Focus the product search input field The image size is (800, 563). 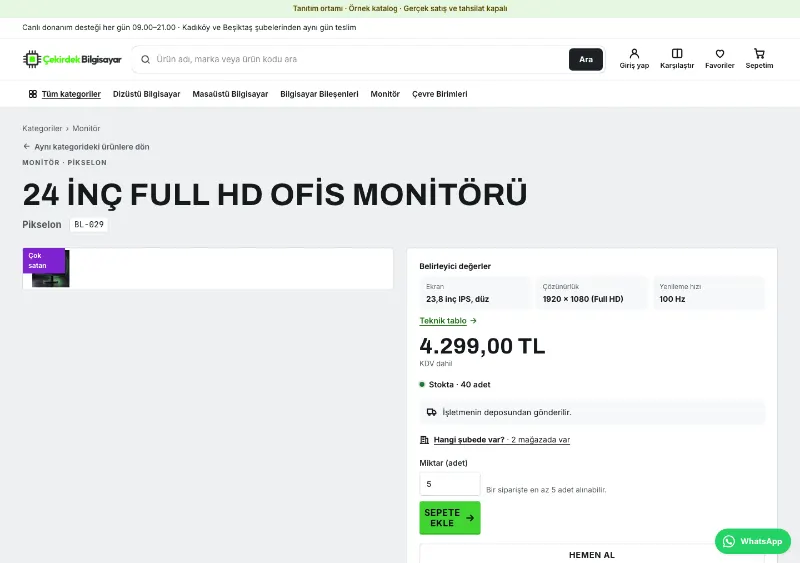click(360, 59)
